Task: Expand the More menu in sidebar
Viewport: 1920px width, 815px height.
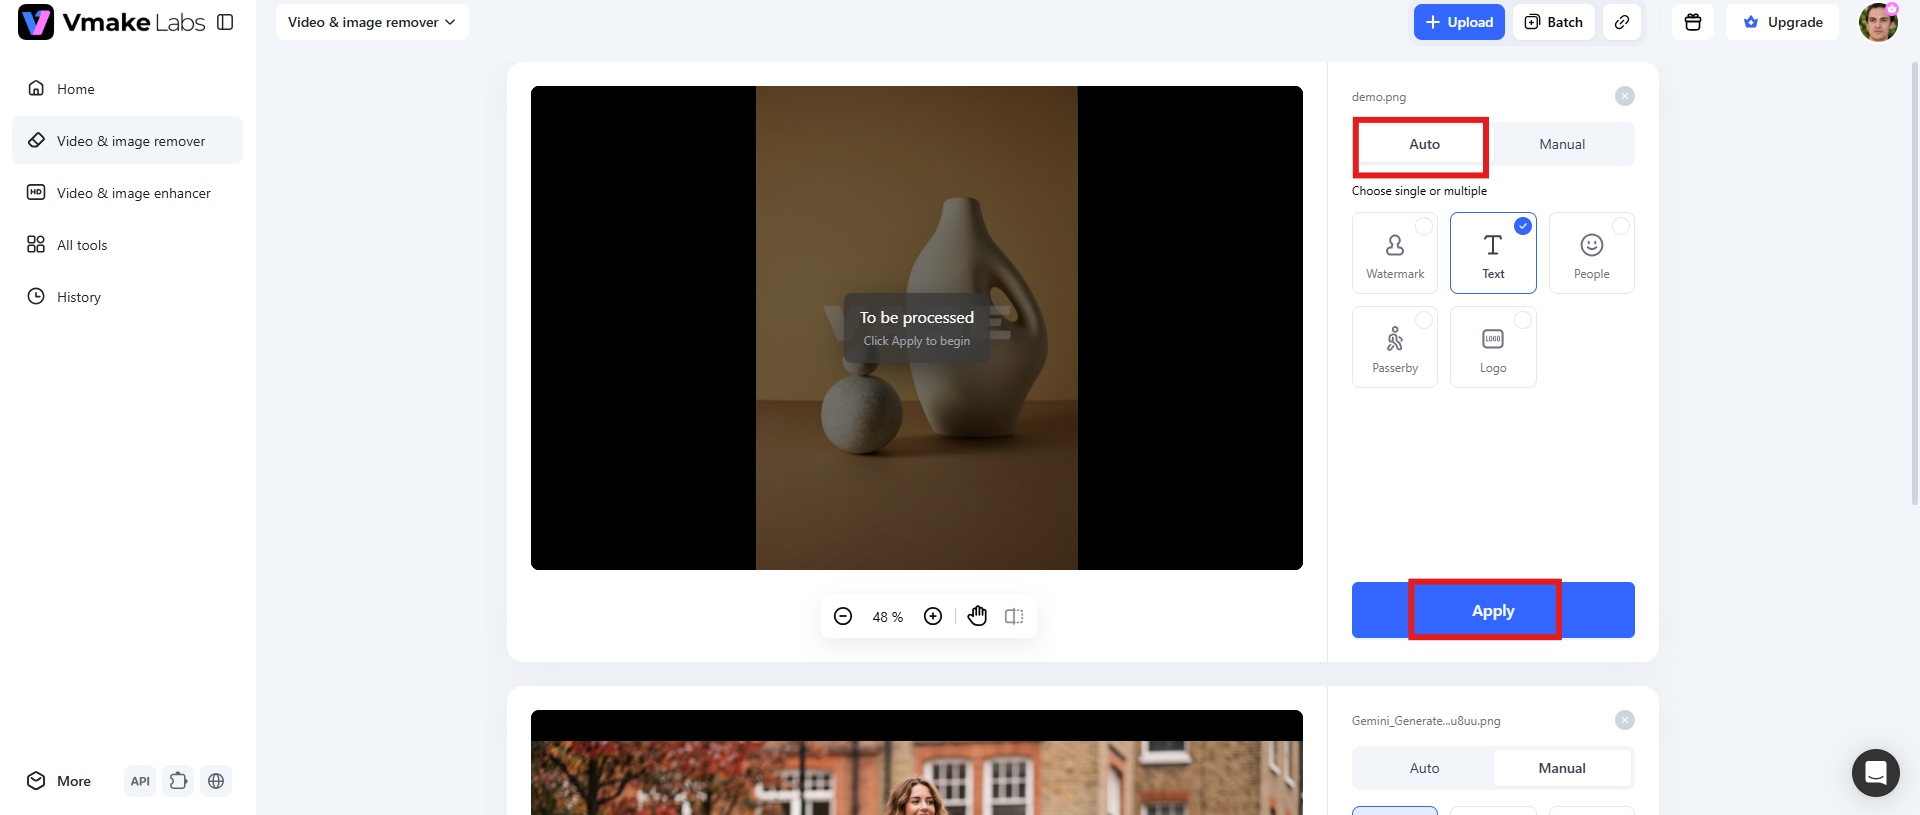Action: click(x=59, y=781)
